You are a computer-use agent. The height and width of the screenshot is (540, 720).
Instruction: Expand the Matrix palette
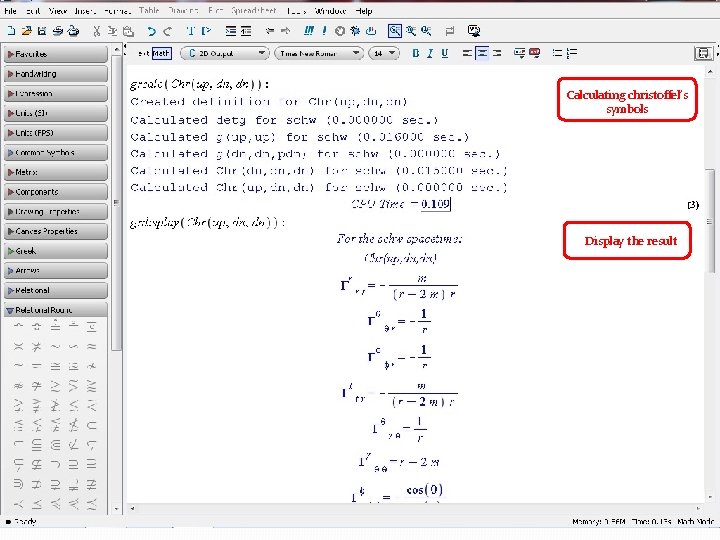coord(56,172)
